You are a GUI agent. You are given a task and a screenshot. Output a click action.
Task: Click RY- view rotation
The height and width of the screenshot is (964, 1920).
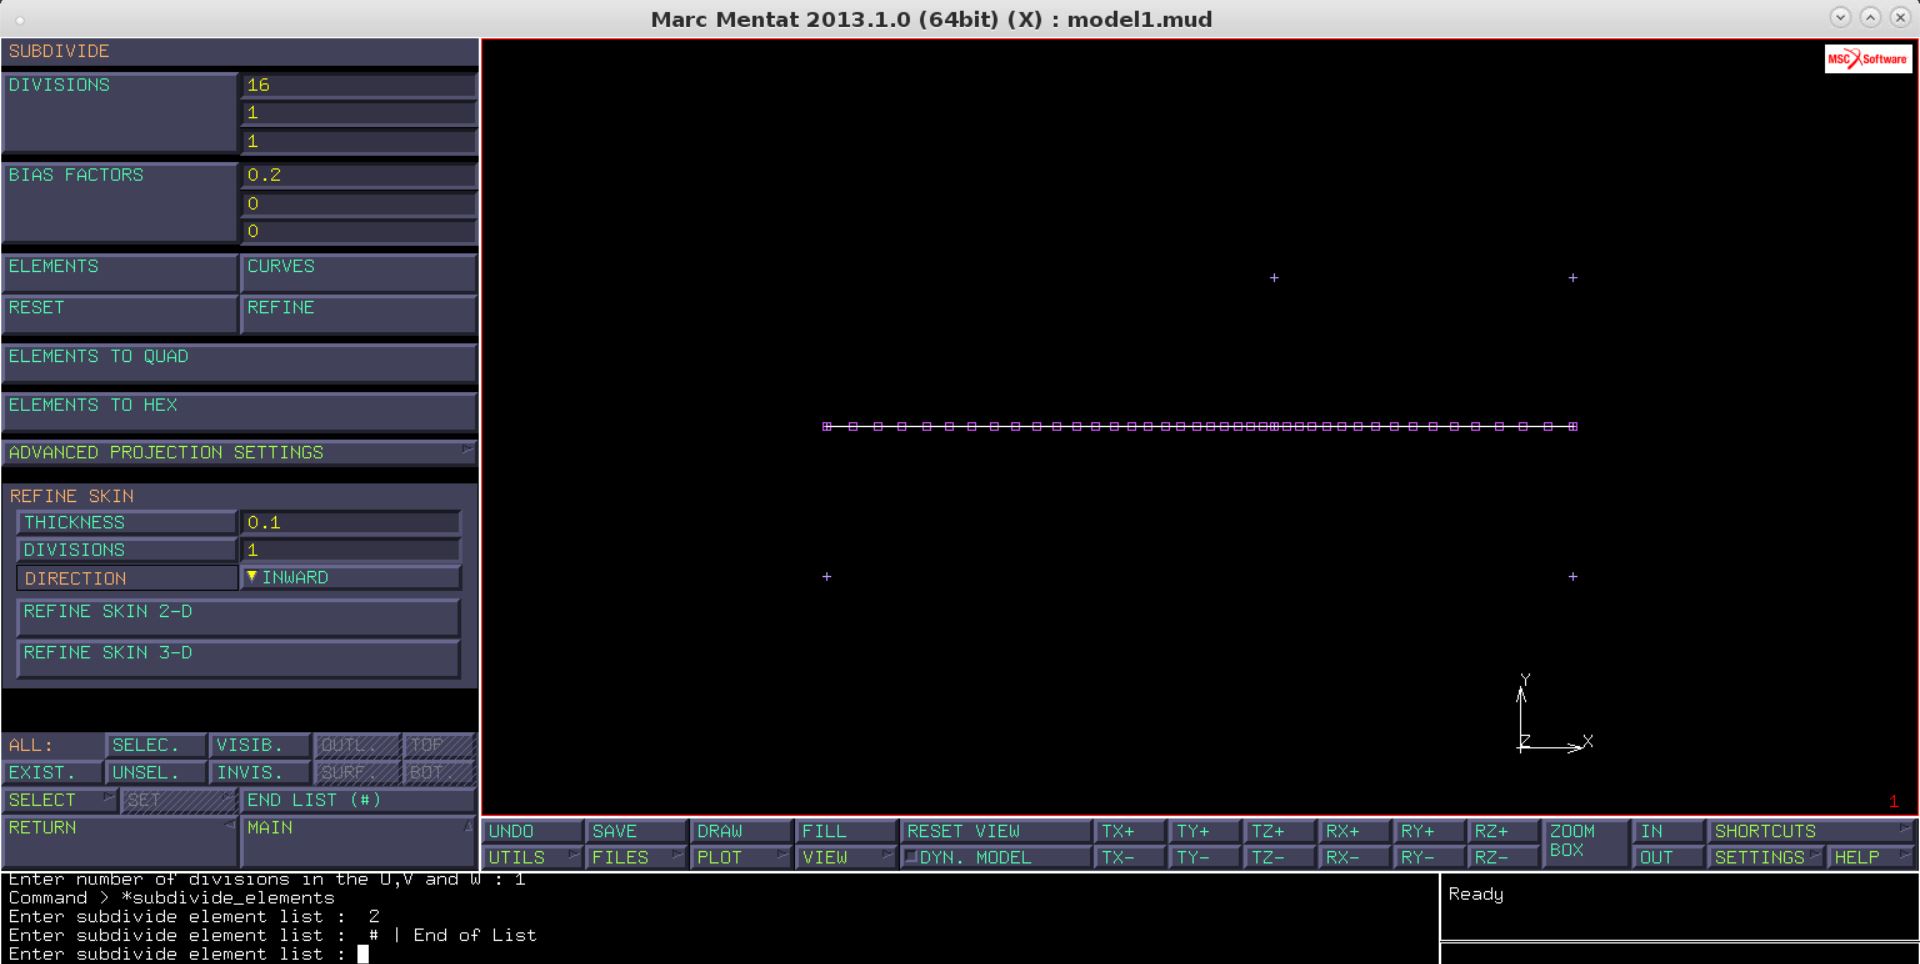(1429, 857)
